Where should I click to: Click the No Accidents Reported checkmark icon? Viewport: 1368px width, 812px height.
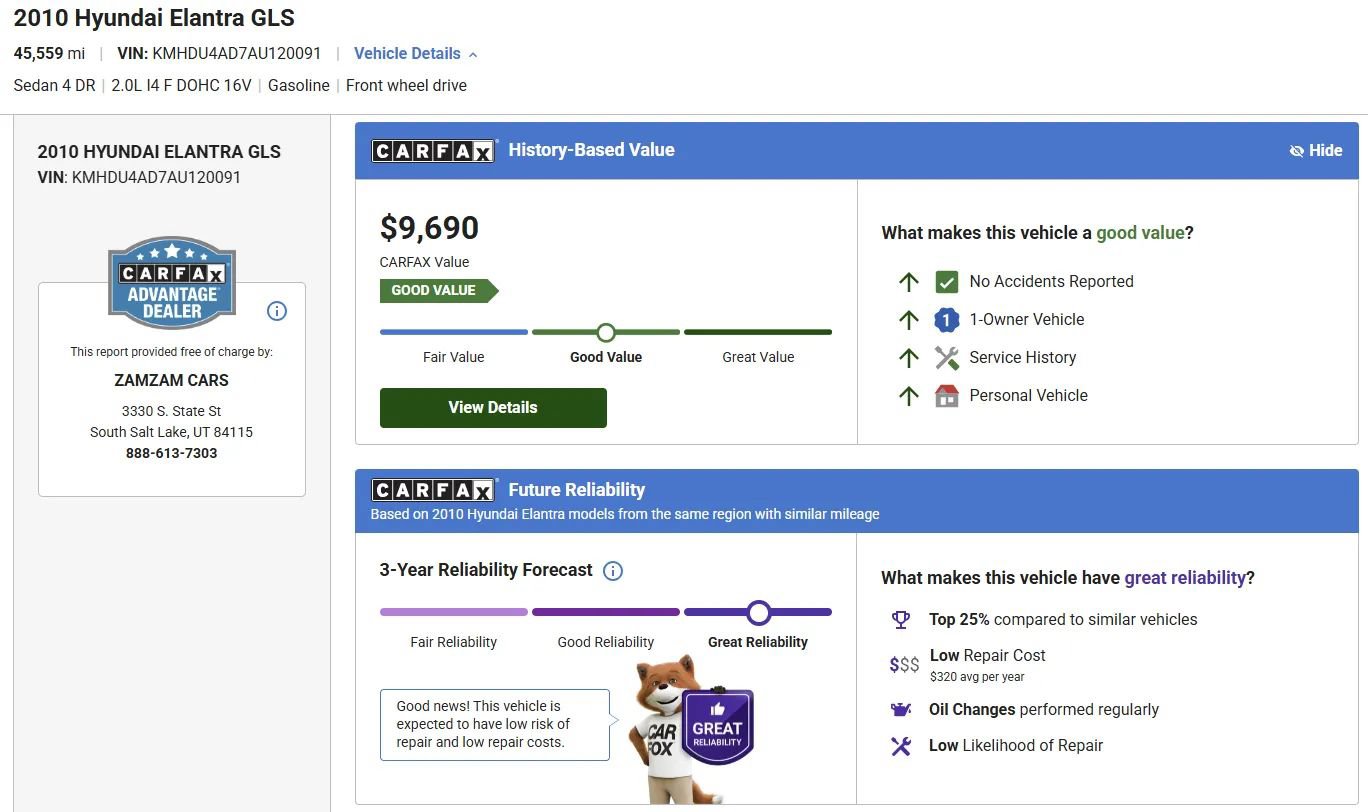pos(946,282)
